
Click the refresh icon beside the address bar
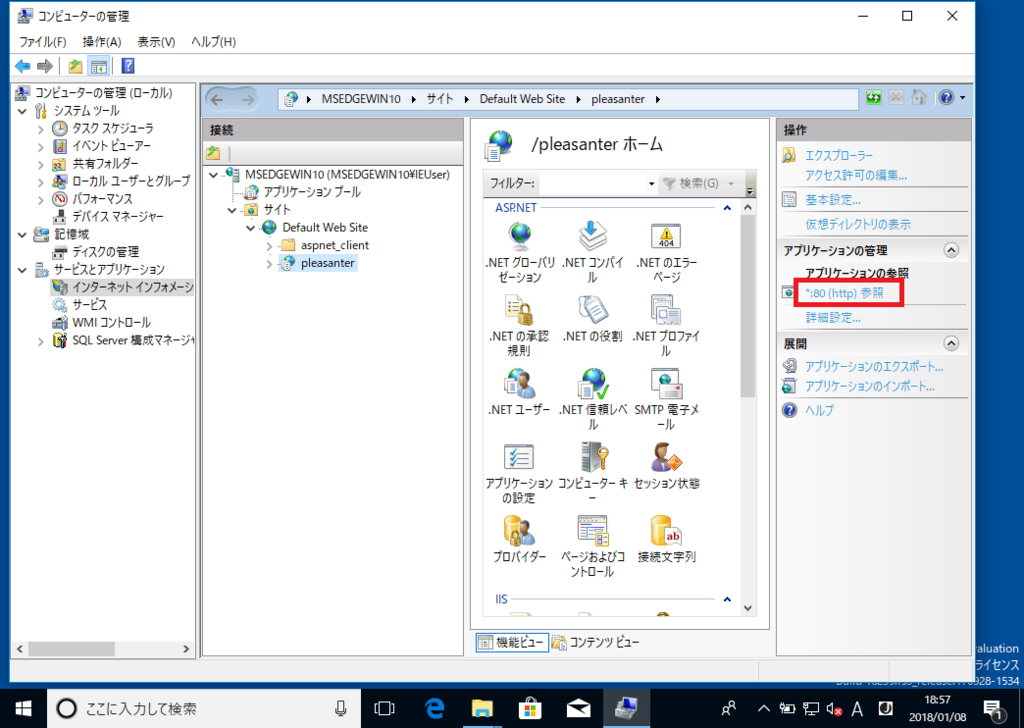(873, 98)
